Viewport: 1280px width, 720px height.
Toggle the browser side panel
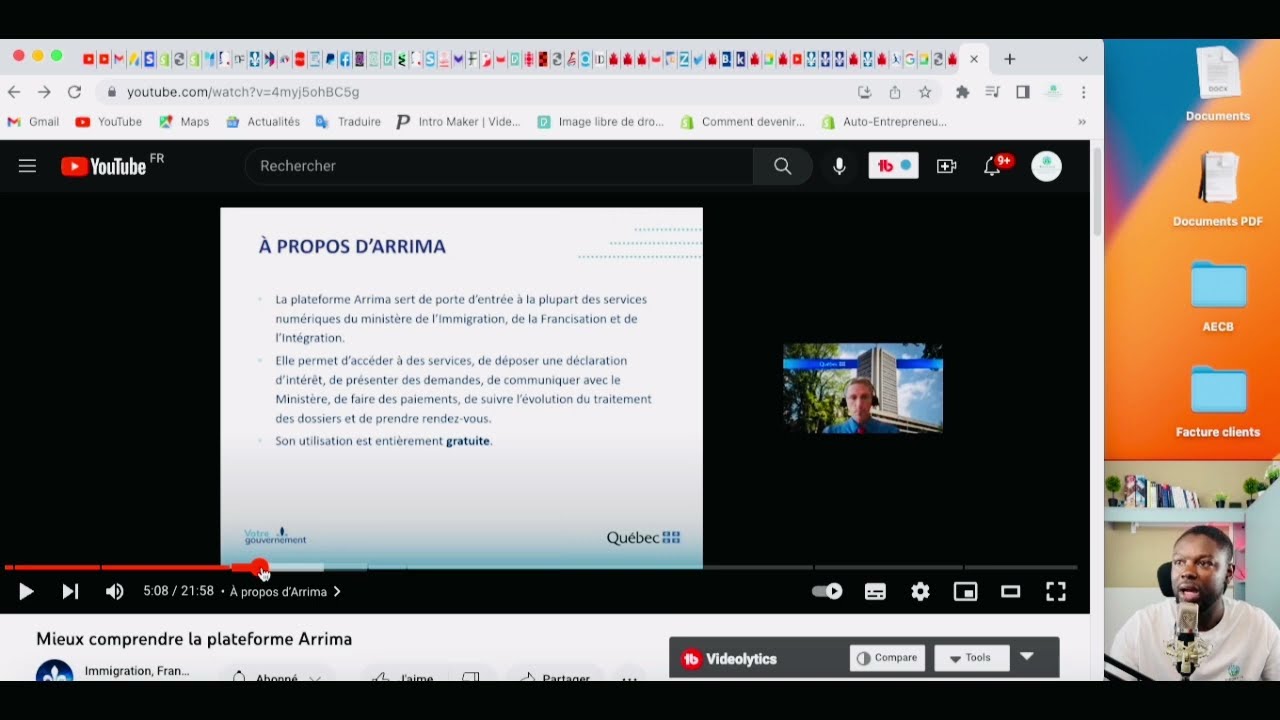pyautogui.click(x=1022, y=92)
